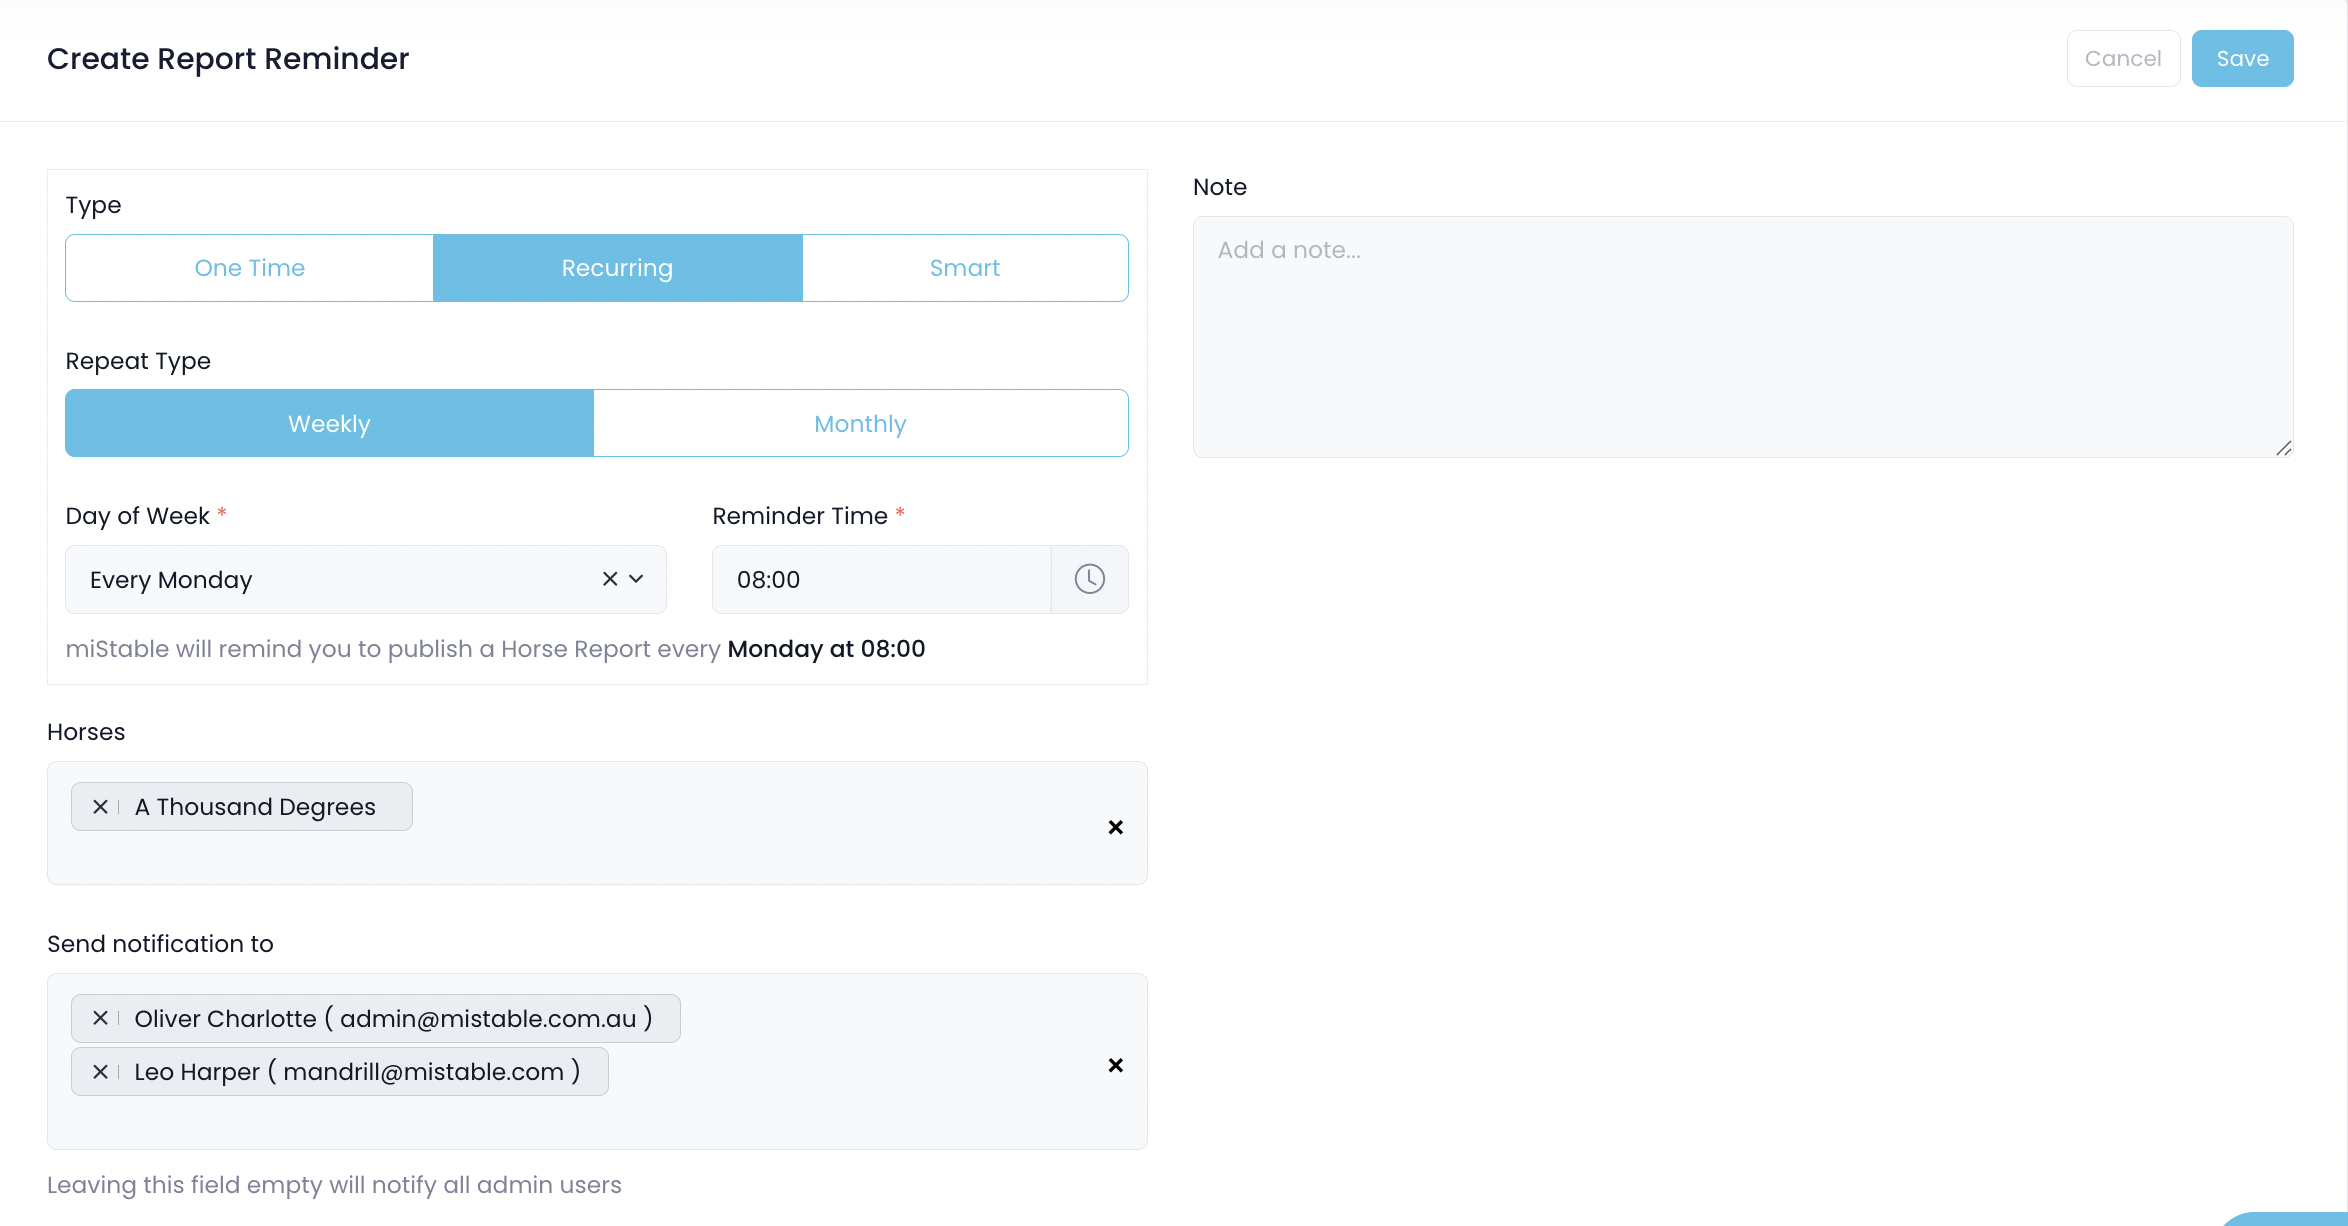Switch repeat type to Monthly

(860, 424)
